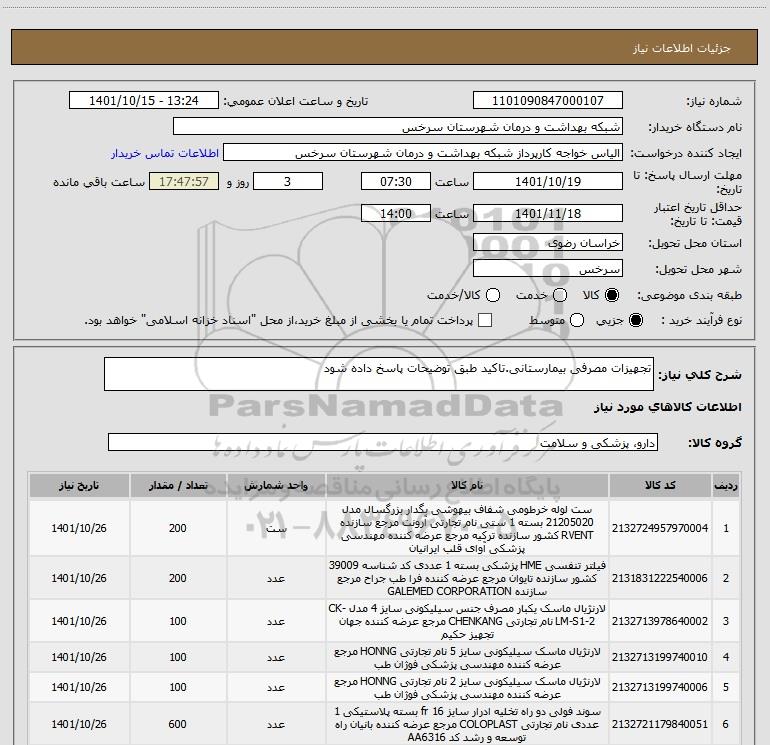This screenshot has height=745, width=770.
Task: Click product code 2132721179840051
Action: [x=660, y=724]
